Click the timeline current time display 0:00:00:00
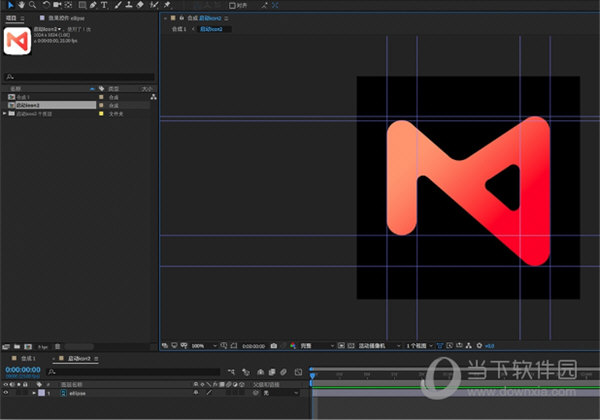Image resolution: width=600 pixels, height=420 pixels. point(23,370)
